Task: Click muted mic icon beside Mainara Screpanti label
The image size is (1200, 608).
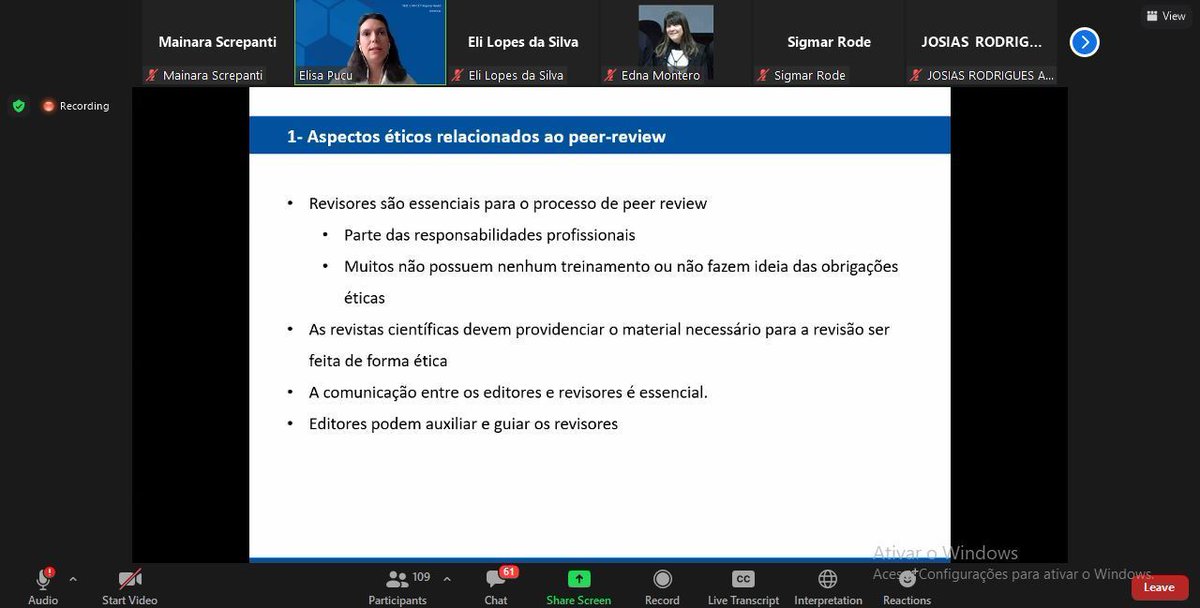Action: coord(152,75)
